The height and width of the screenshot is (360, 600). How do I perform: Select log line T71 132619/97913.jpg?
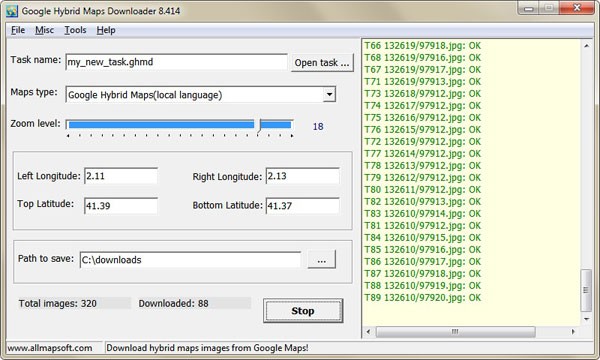tap(422, 81)
